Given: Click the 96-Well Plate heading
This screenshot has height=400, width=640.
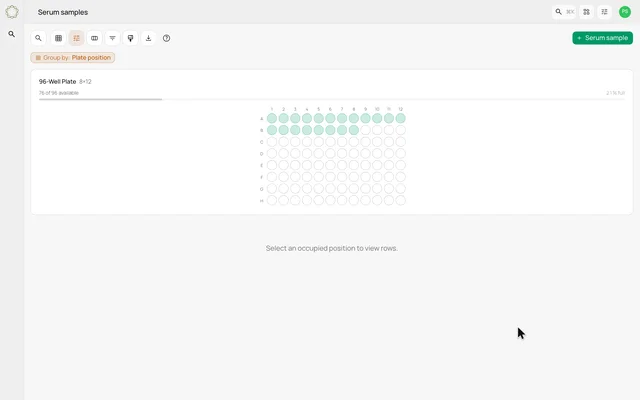Looking at the screenshot, I should tap(58, 81).
